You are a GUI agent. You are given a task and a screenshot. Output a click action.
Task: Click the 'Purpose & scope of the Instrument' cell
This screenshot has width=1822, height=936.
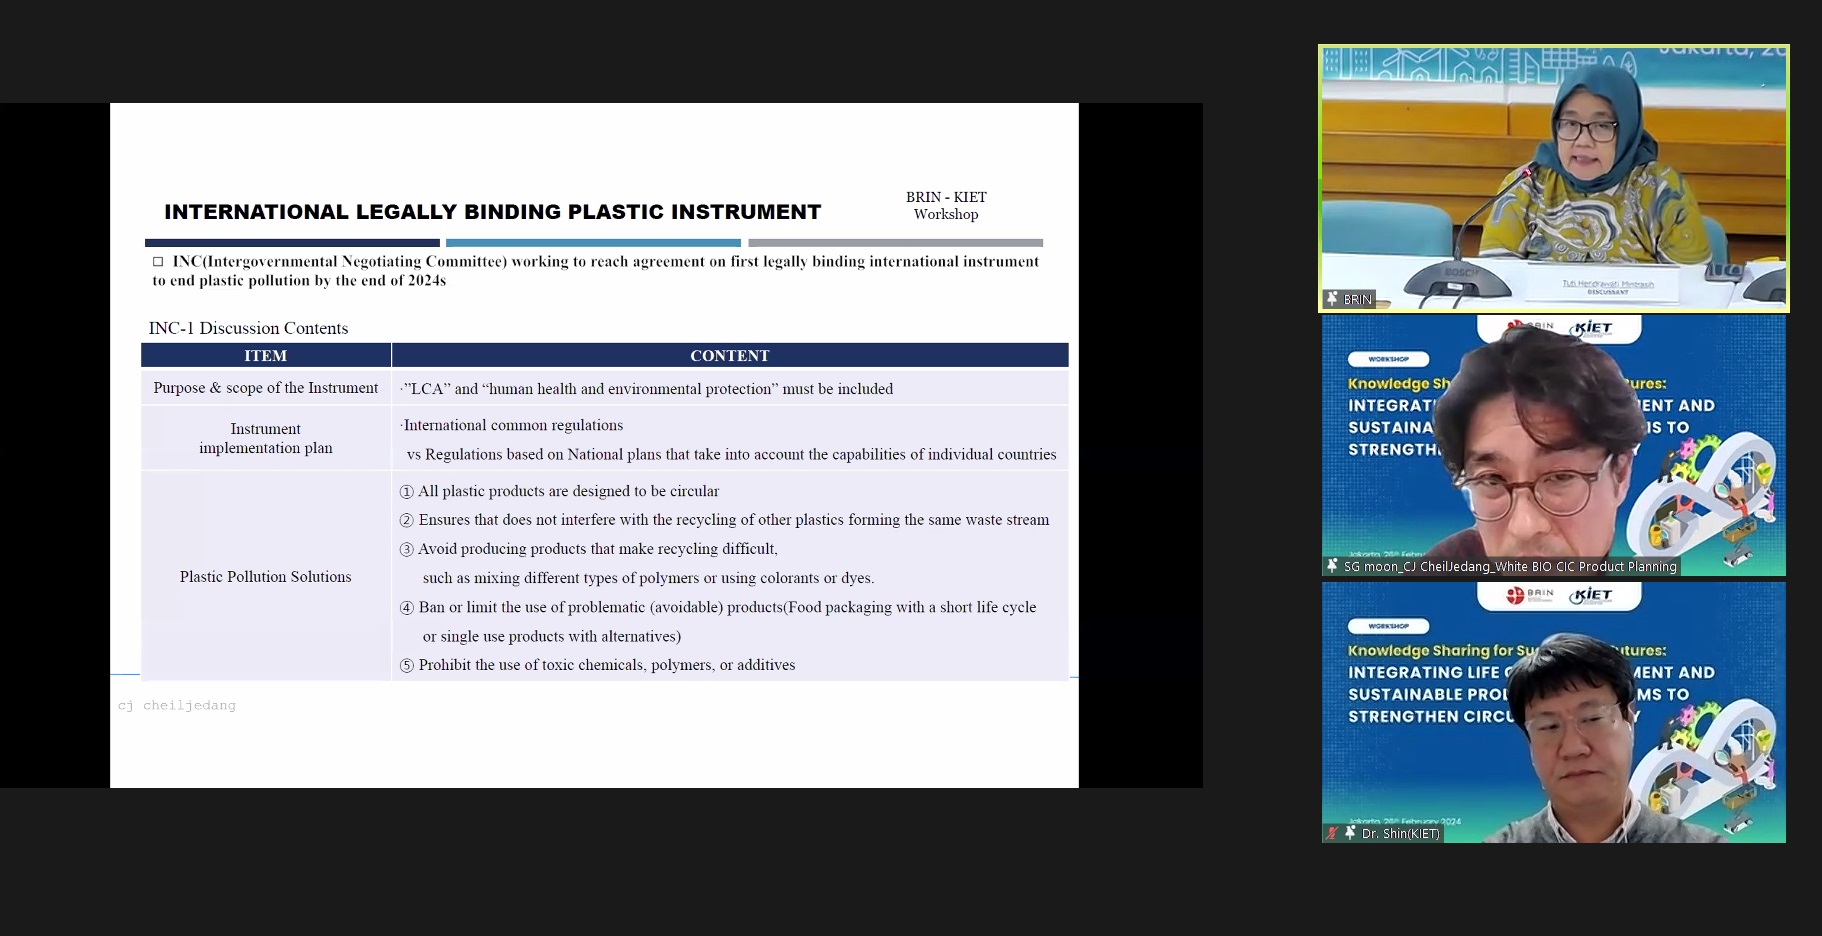pos(265,388)
